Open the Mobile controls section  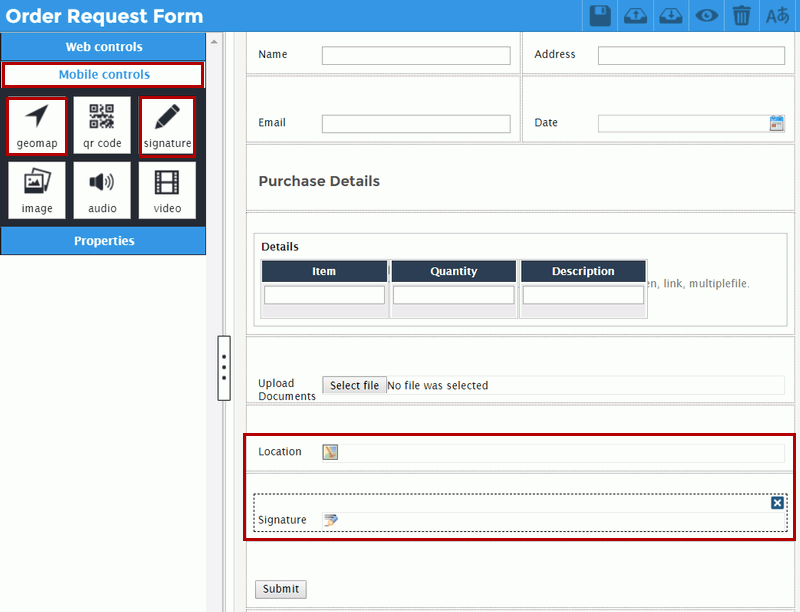(104, 75)
